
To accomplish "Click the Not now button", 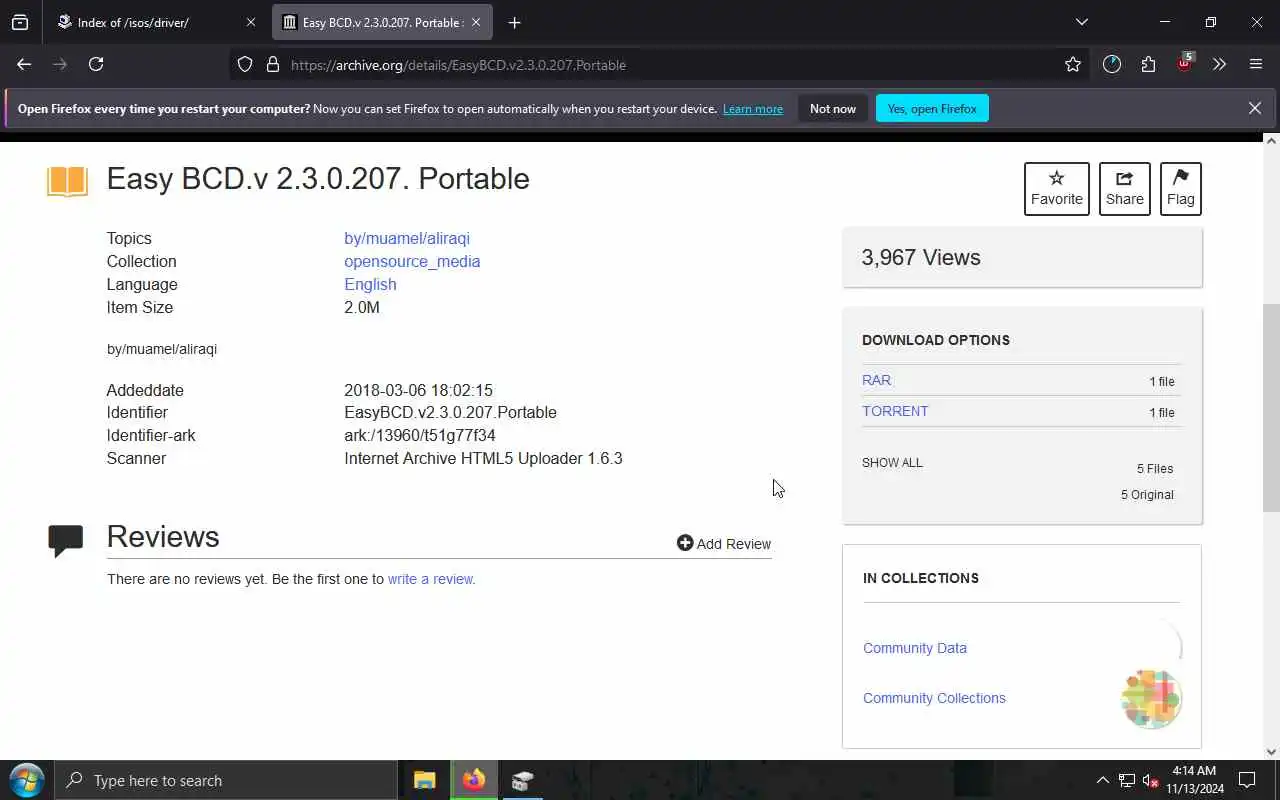I will (x=833, y=108).
